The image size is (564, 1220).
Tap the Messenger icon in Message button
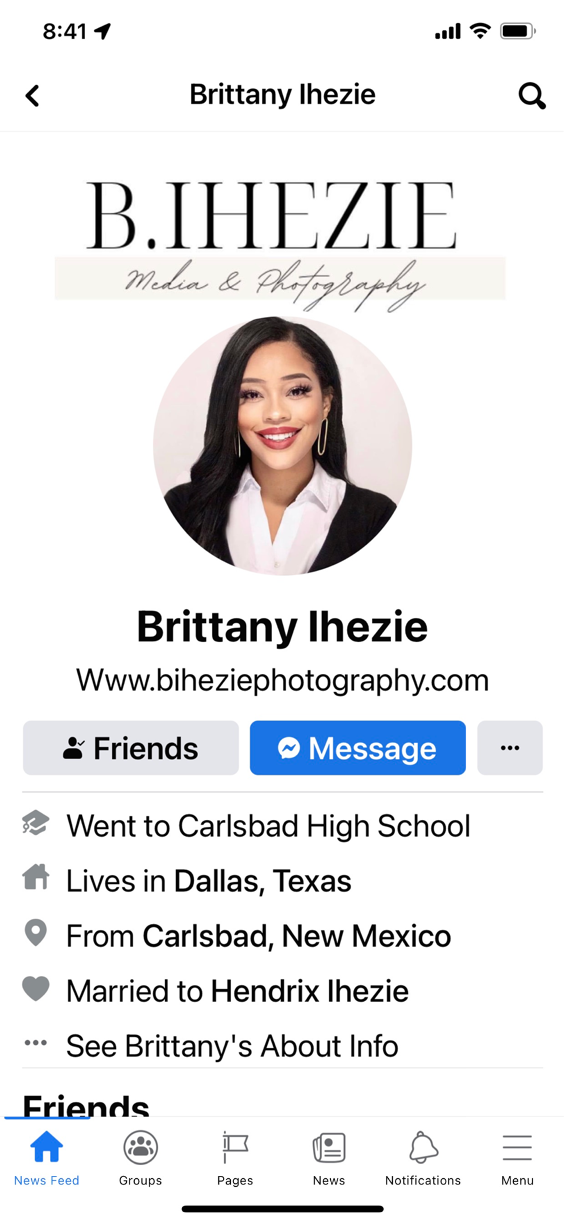click(289, 748)
